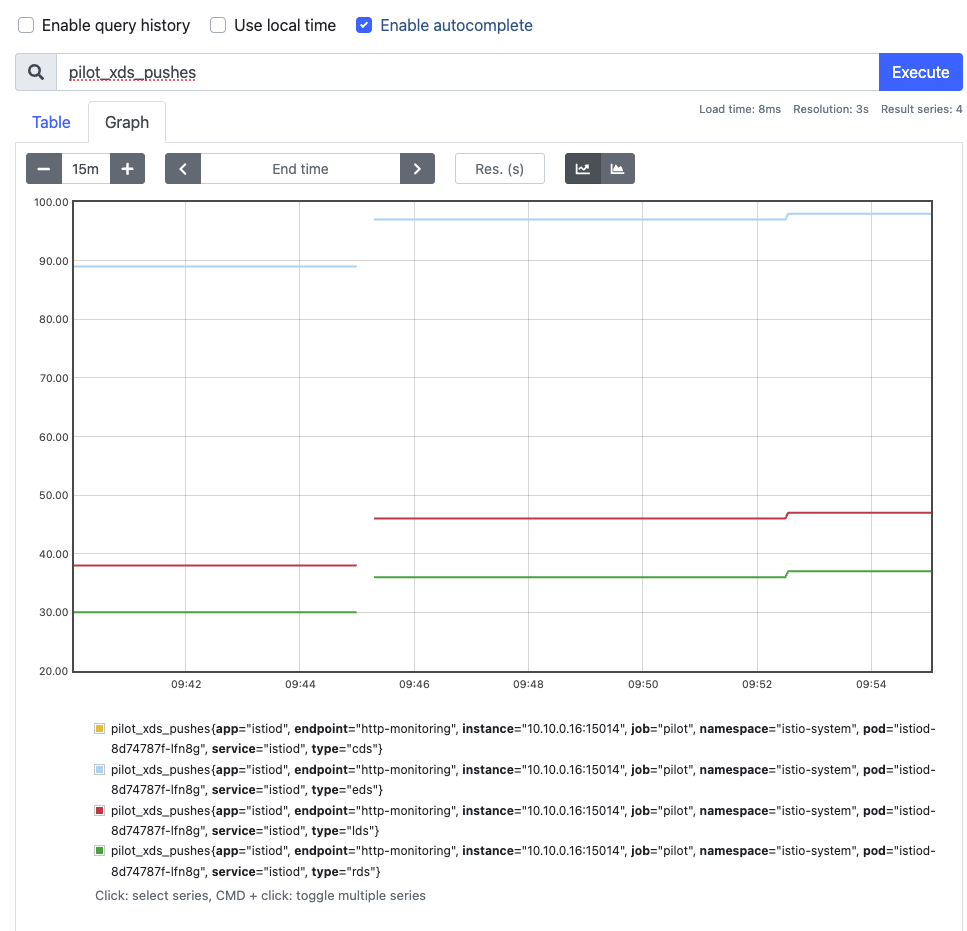
Task: Open the Table tab
Action: (51, 122)
